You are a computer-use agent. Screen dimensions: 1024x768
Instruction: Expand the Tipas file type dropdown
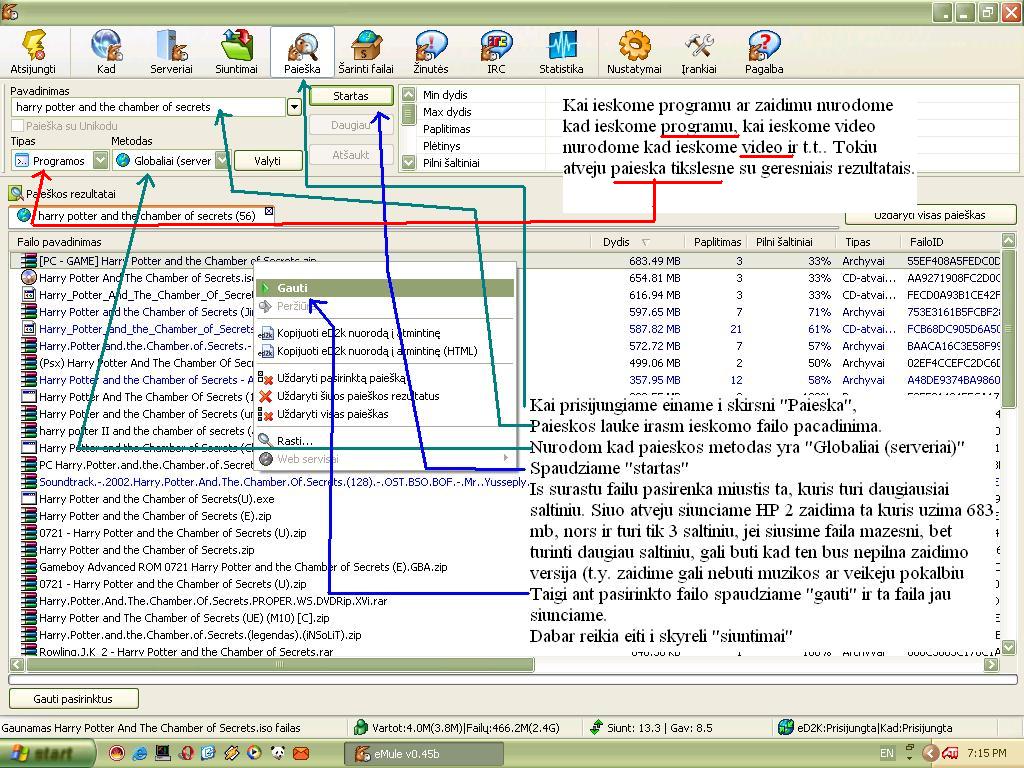(100, 160)
